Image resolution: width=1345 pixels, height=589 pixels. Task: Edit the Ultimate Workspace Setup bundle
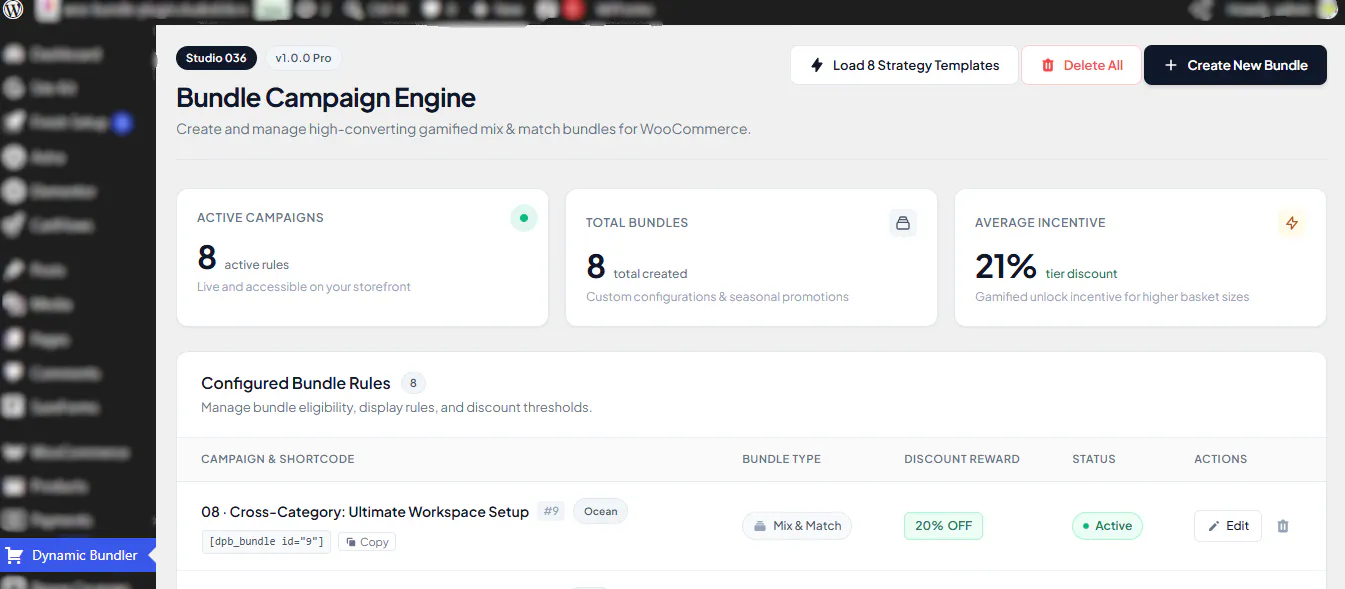pos(1227,526)
